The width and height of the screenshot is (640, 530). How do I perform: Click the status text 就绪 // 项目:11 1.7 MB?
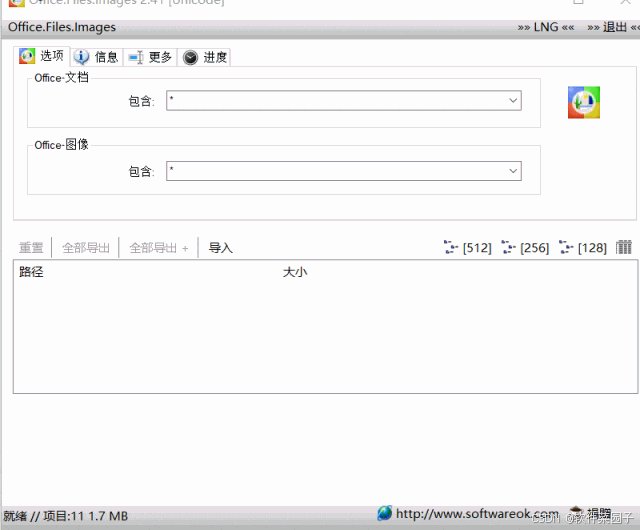tap(65, 516)
